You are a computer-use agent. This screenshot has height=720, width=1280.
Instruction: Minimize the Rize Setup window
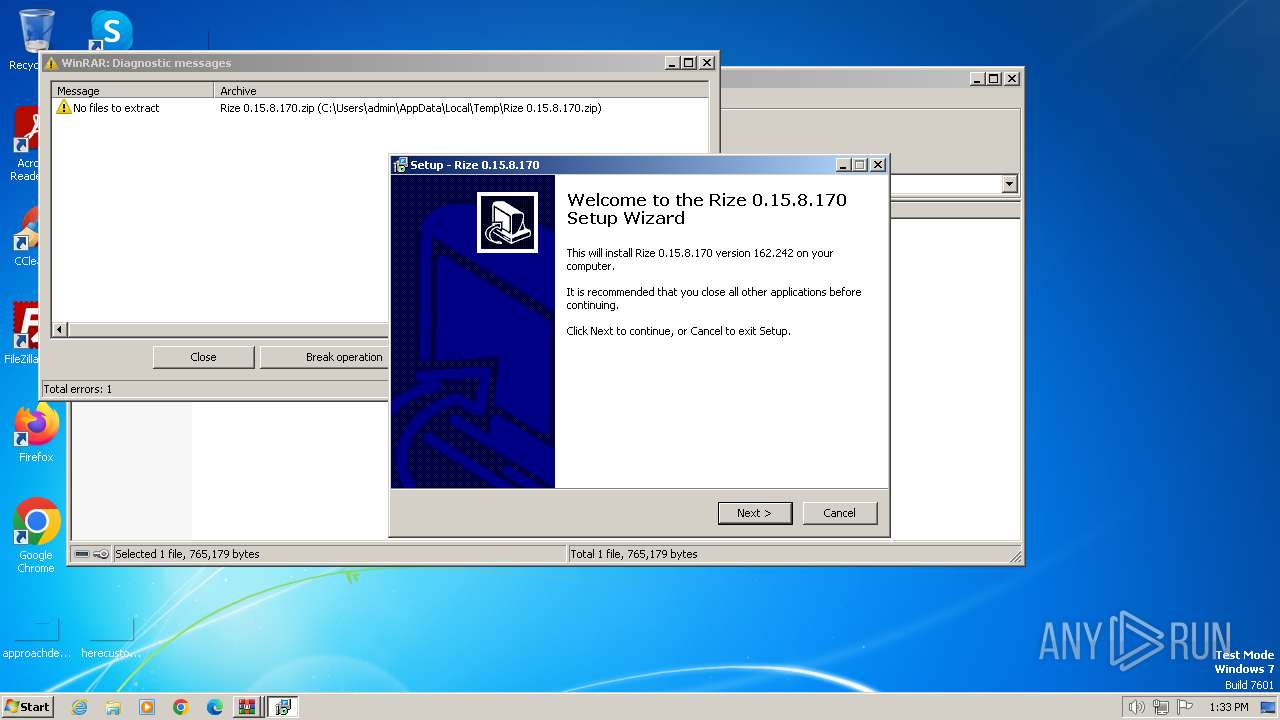point(843,165)
